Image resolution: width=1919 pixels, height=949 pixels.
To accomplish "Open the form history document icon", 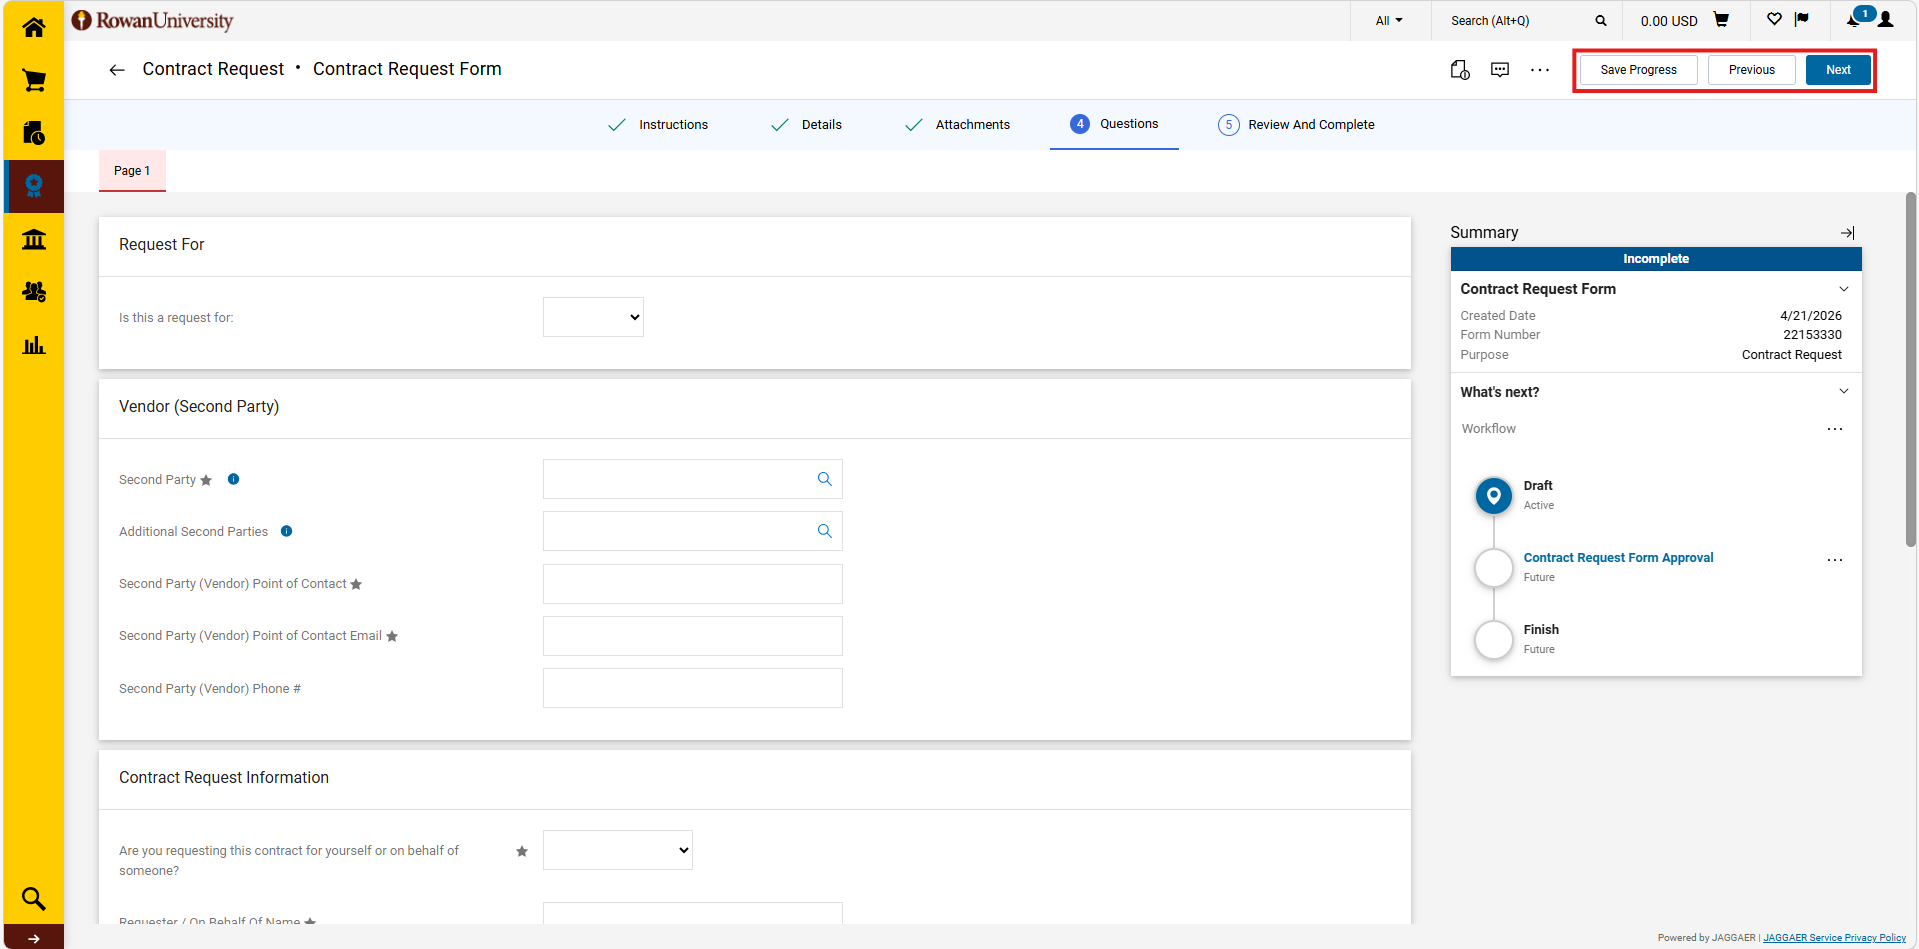I will [x=1460, y=70].
